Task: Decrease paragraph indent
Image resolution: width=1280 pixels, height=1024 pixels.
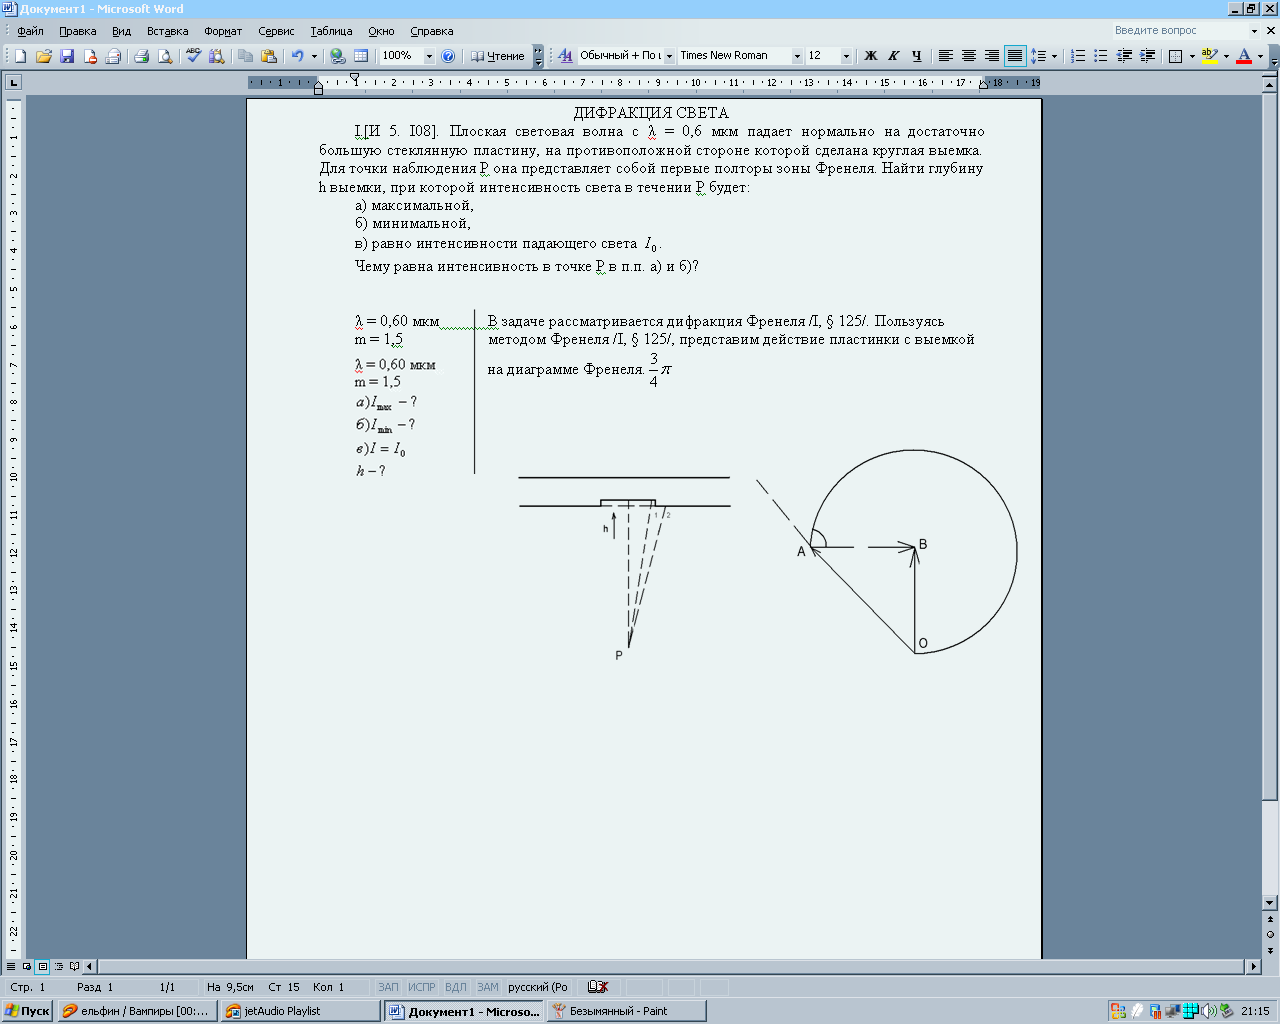Action: 1124,56
